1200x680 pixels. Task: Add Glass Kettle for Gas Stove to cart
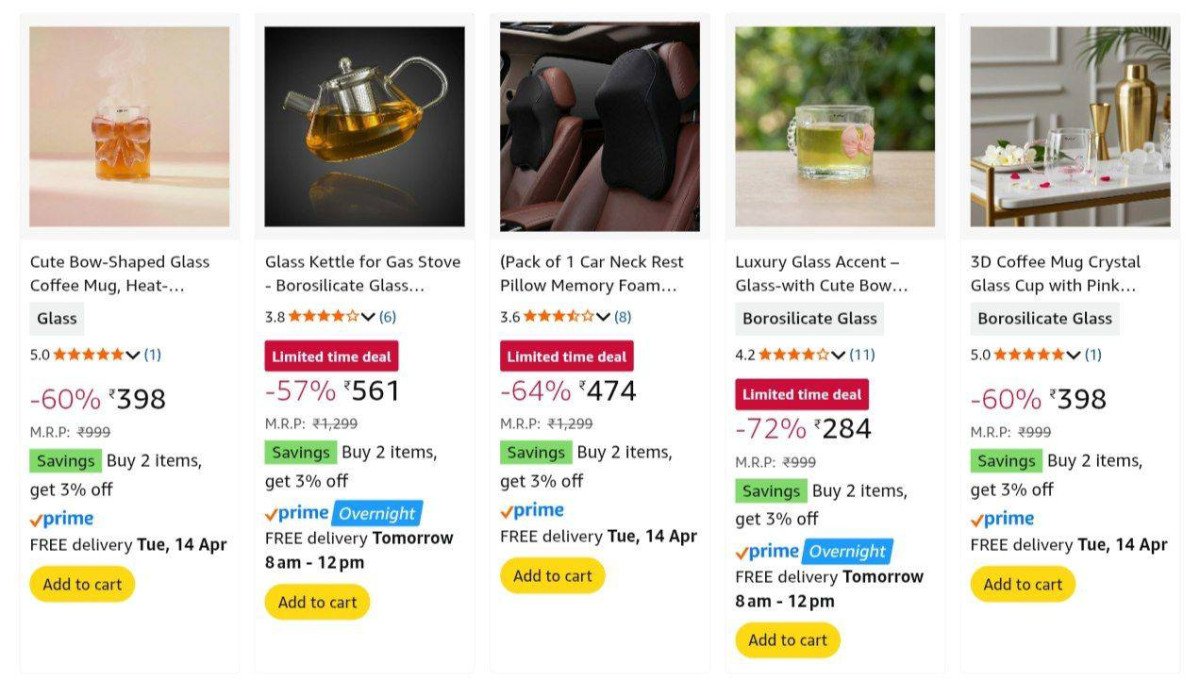(x=317, y=602)
